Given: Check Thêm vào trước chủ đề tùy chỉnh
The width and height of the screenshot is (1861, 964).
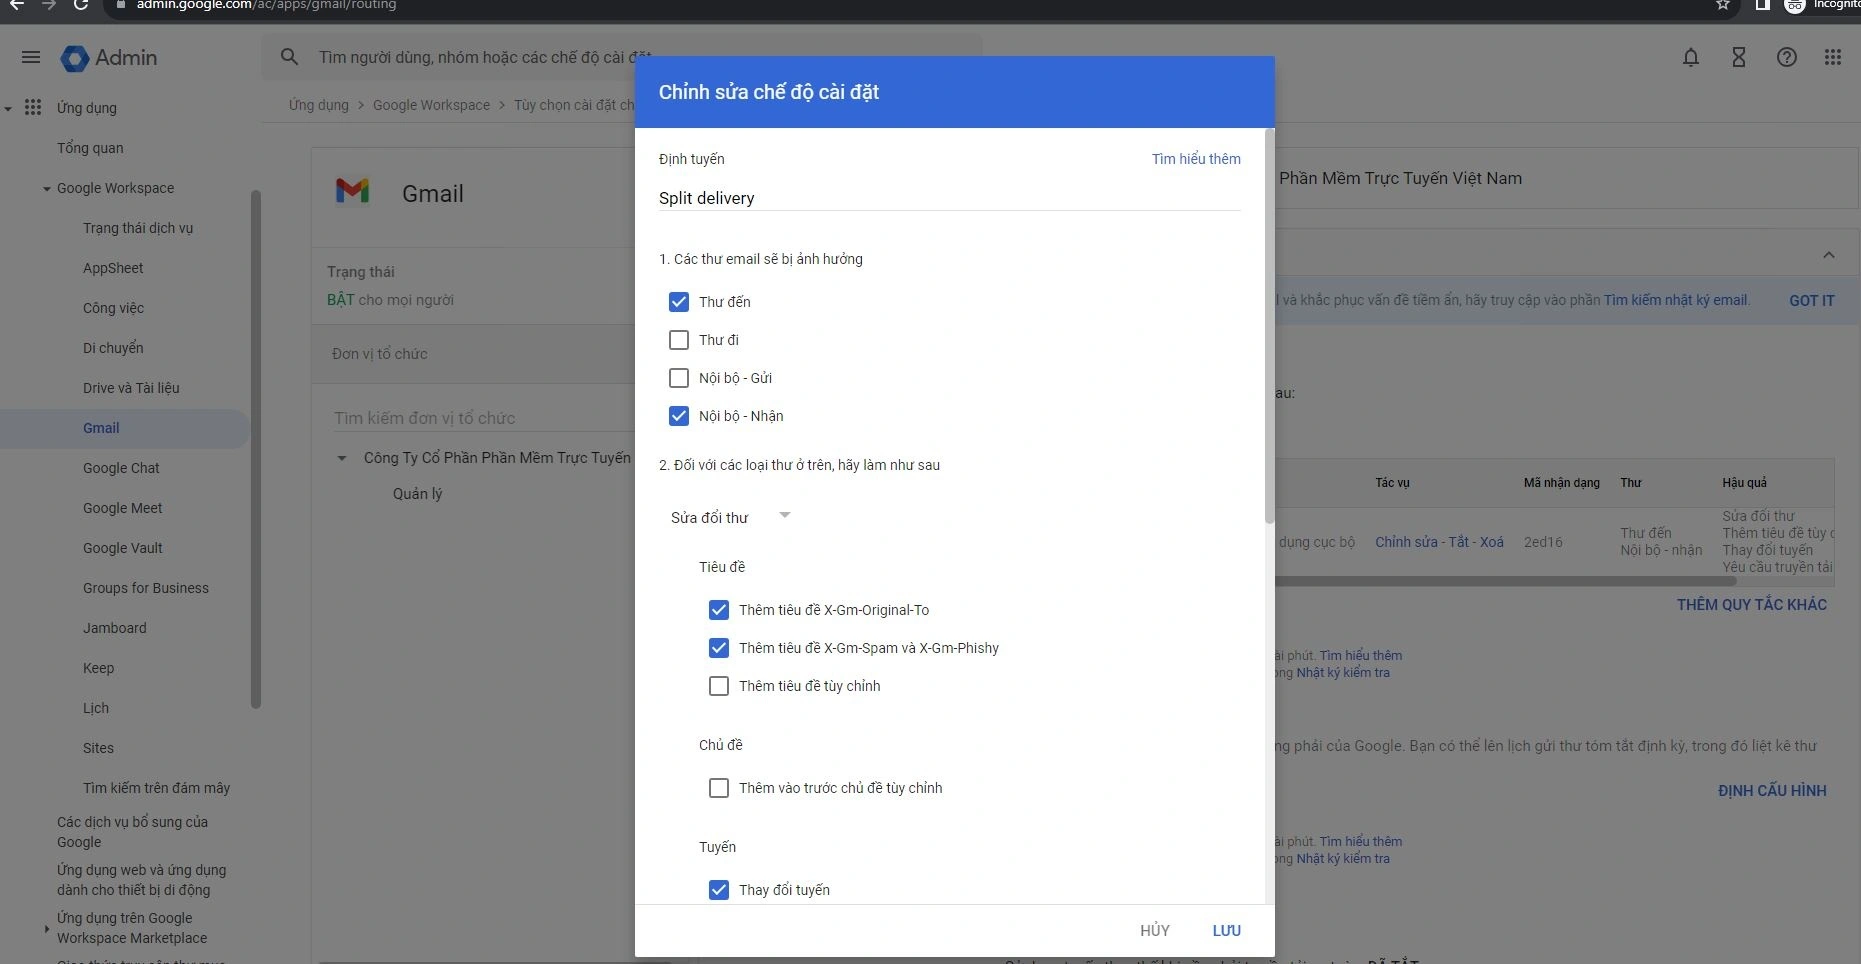Looking at the screenshot, I should (719, 788).
